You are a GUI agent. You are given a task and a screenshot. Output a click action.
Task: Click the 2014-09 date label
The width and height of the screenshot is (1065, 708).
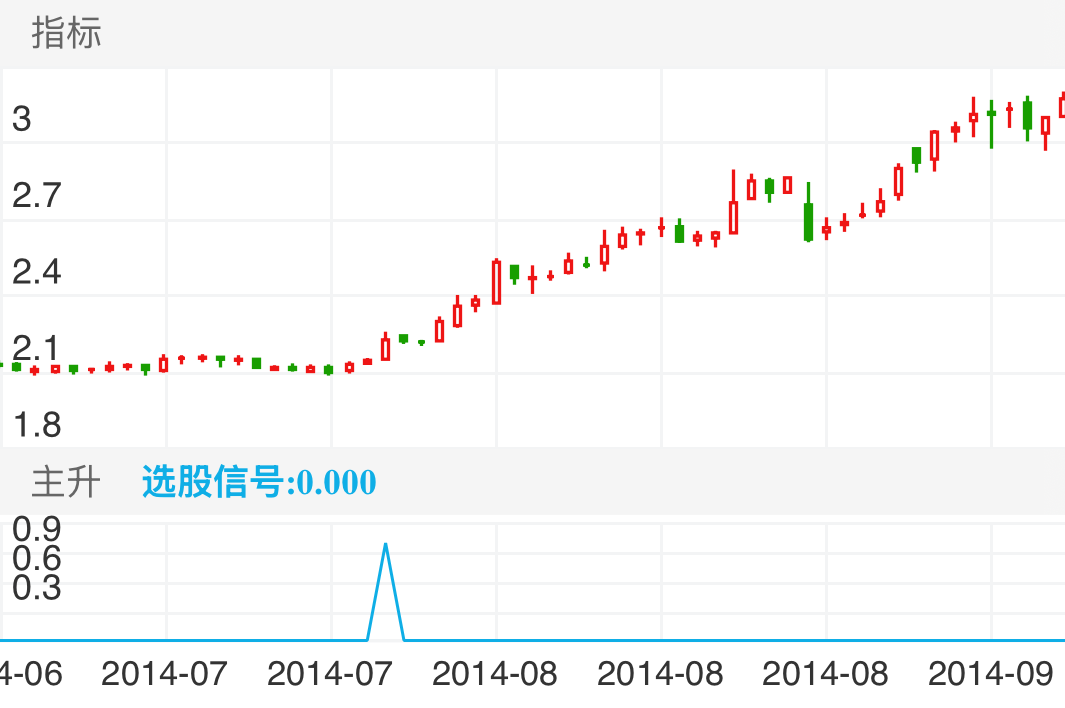tap(990, 674)
